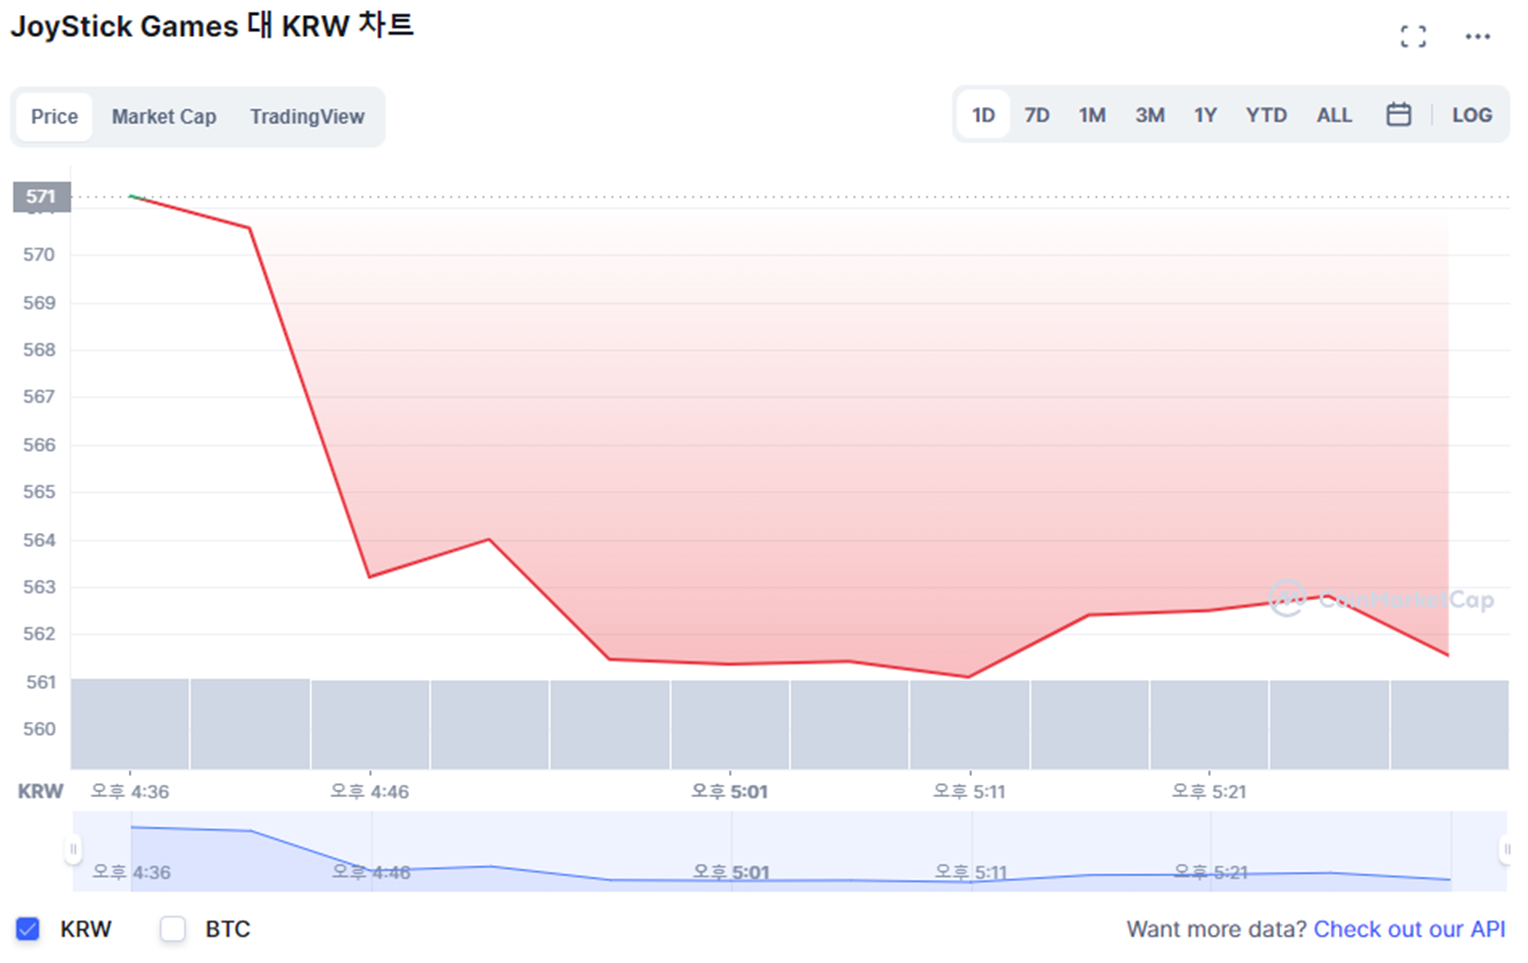Screen dimensions: 1528x963
Task: Select the 1M time range
Action: (1092, 115)
